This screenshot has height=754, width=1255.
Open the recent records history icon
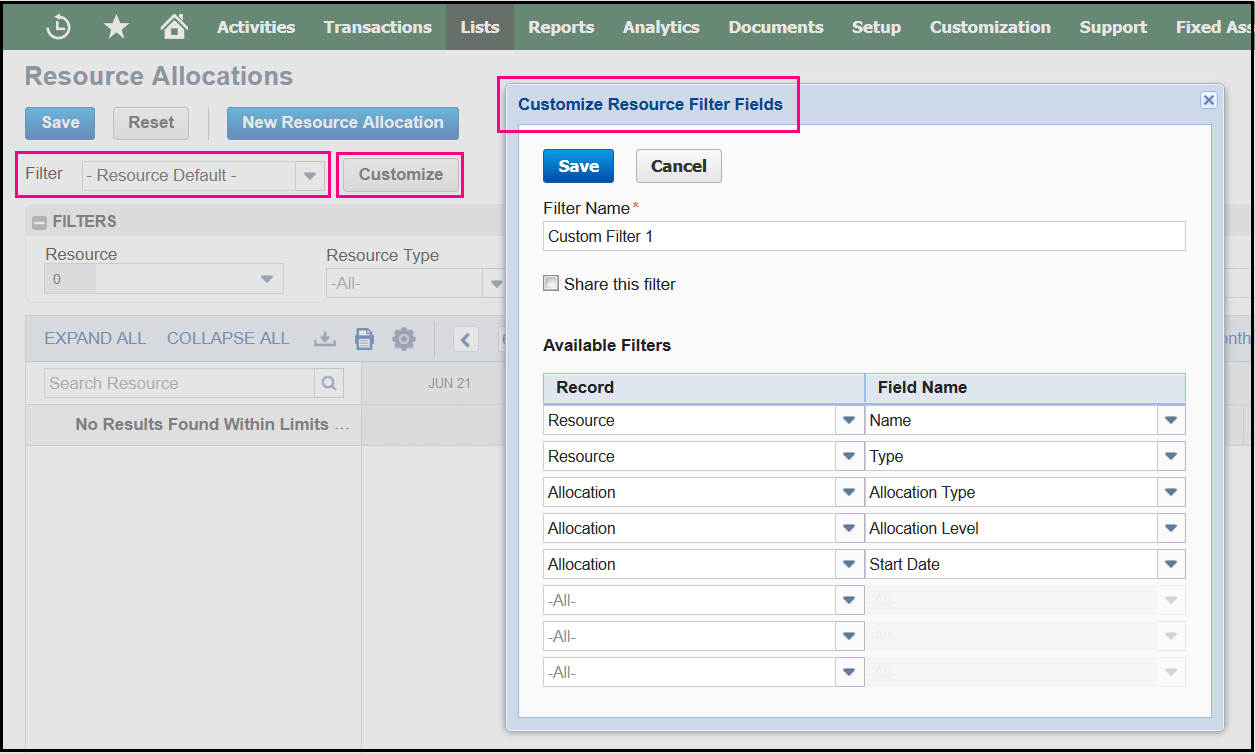point(57,26)
